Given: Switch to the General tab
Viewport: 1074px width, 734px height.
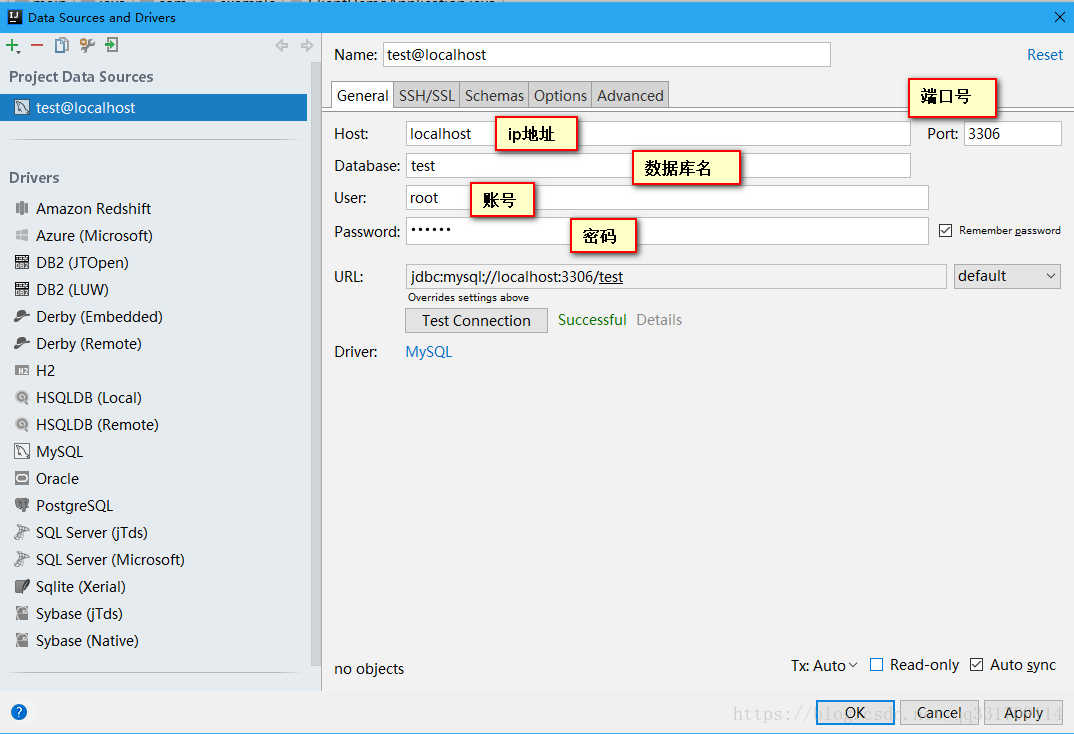Looking at the screenshot, I should (x=362, y=95).
